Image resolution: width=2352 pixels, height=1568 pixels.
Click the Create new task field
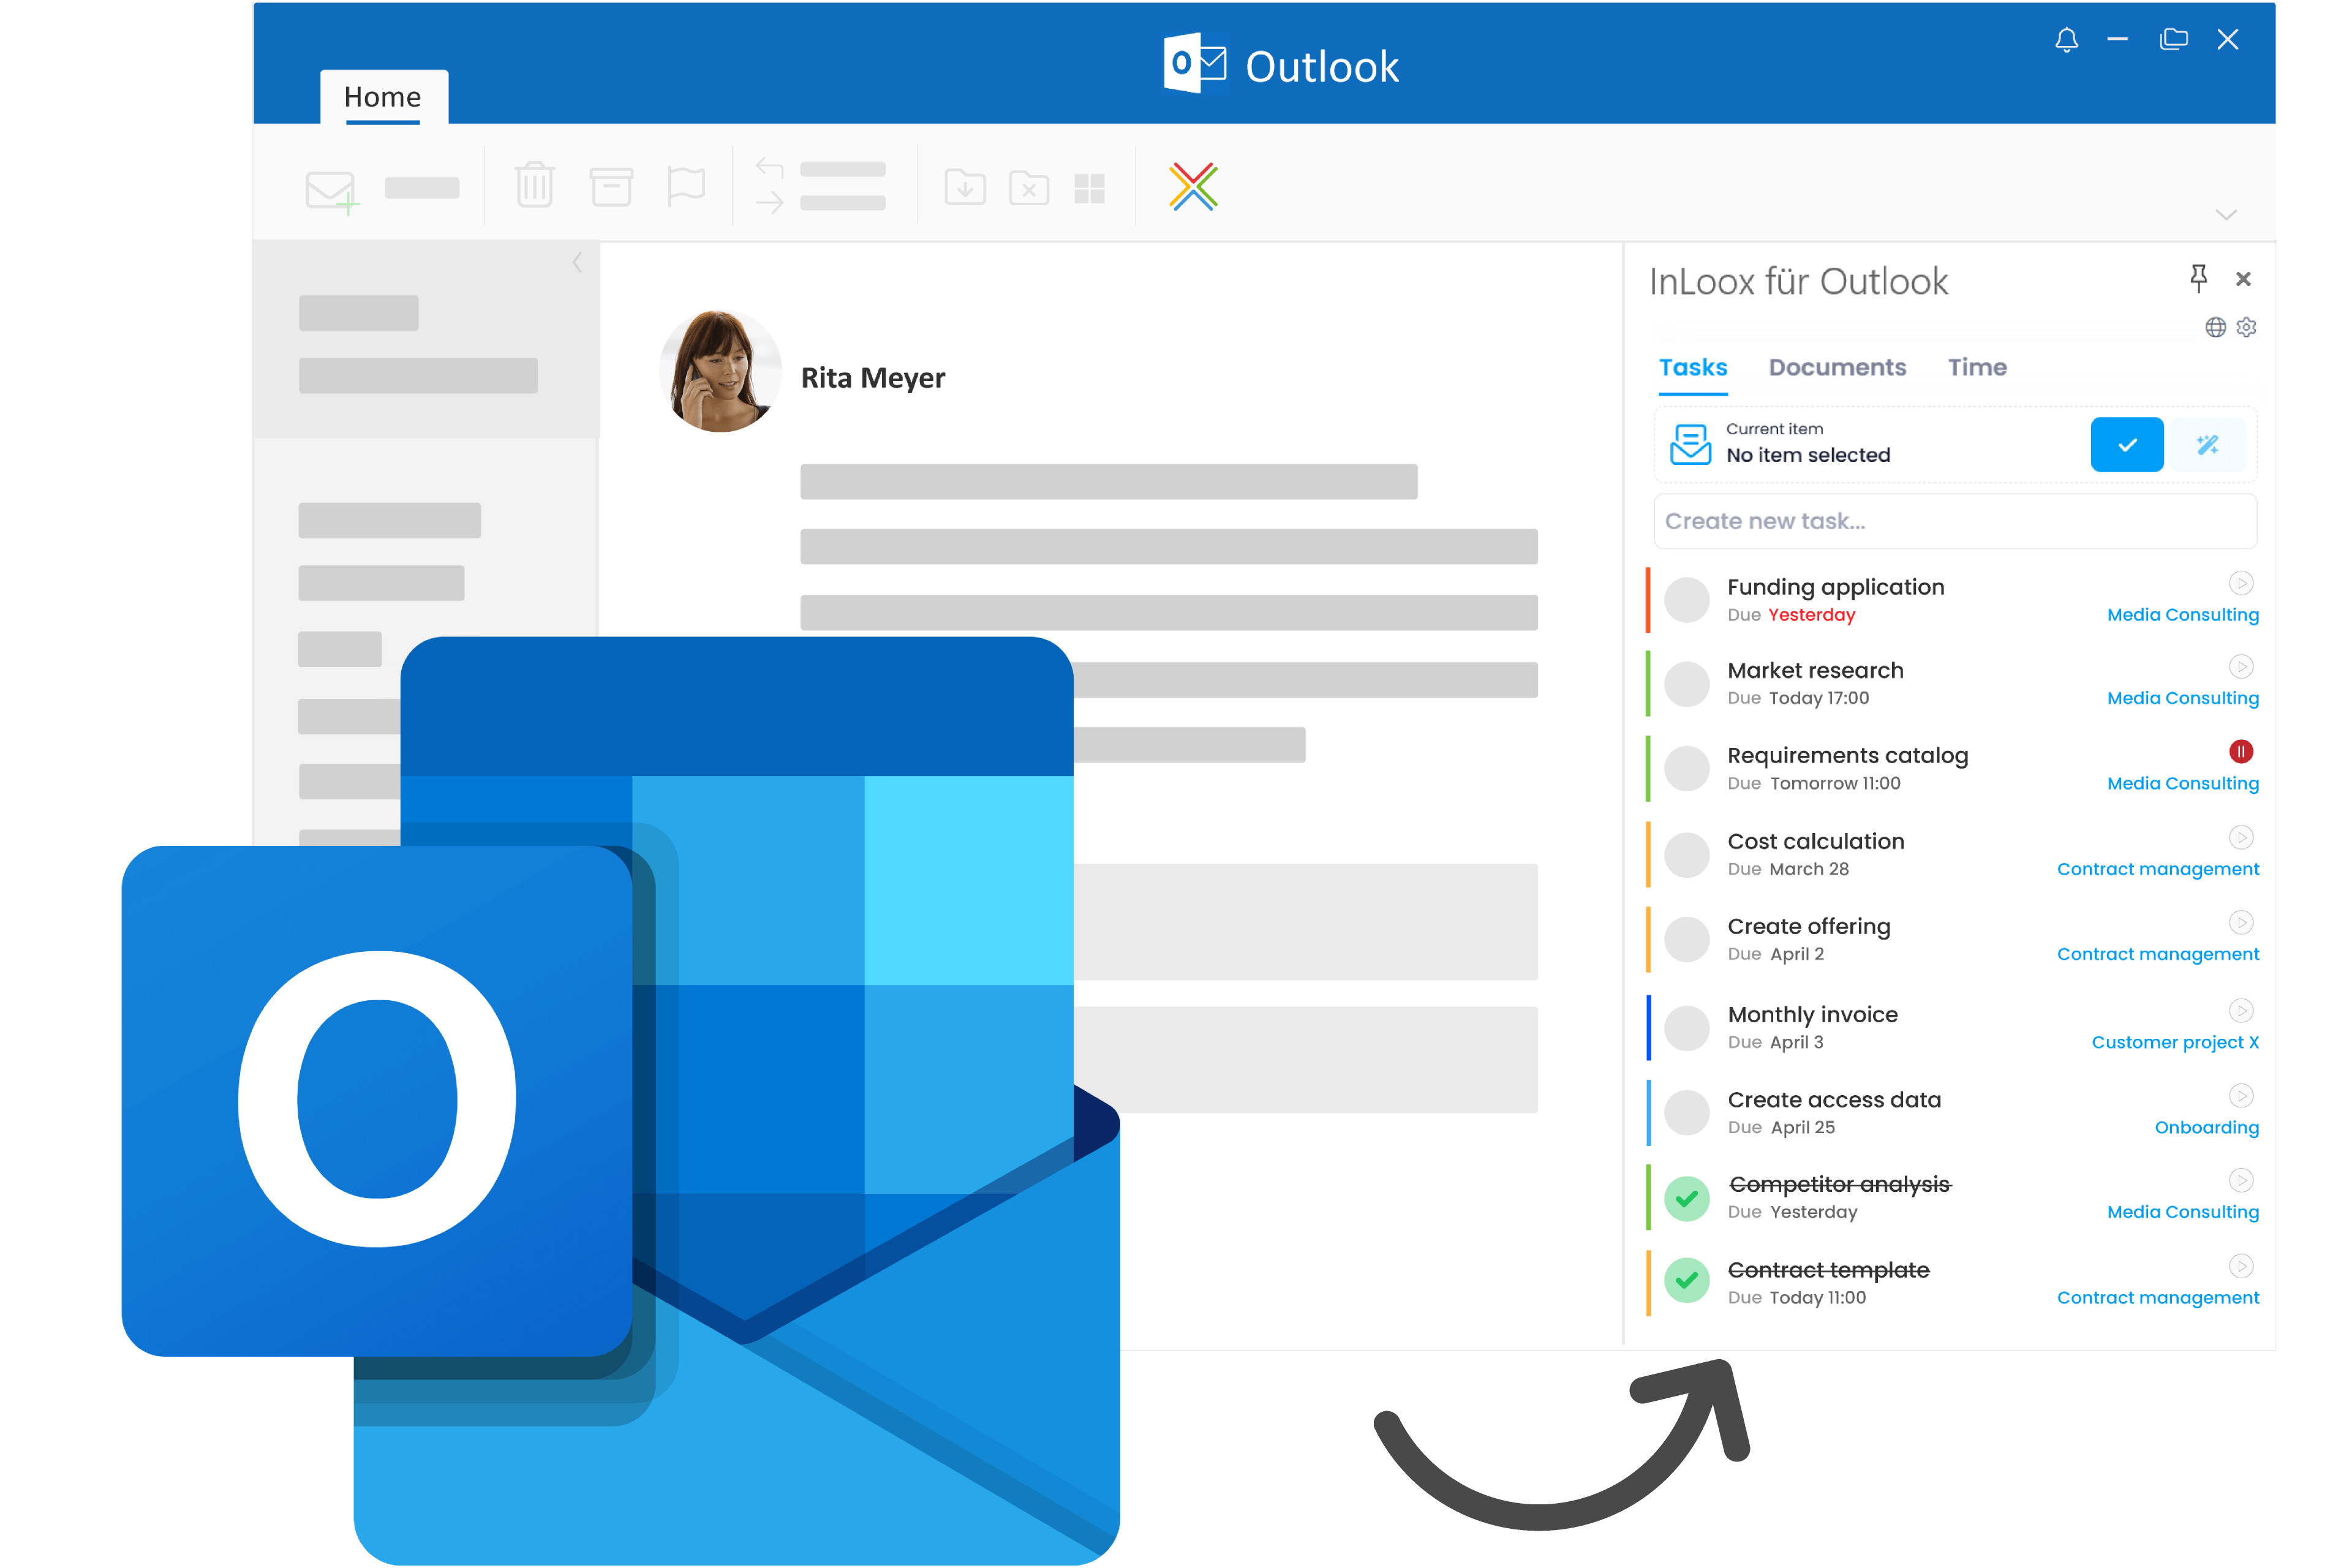tap(1955, 521)
